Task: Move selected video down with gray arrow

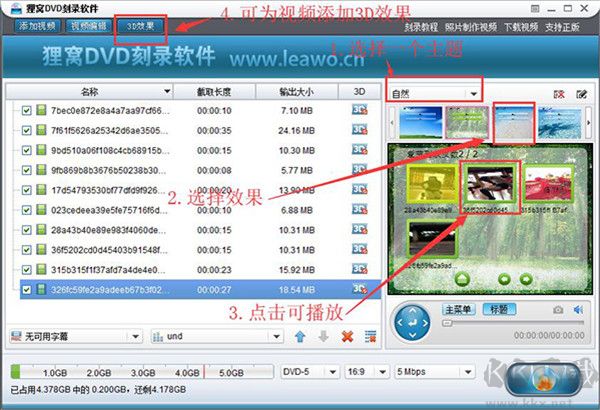Action: click(x=324, y=336)
